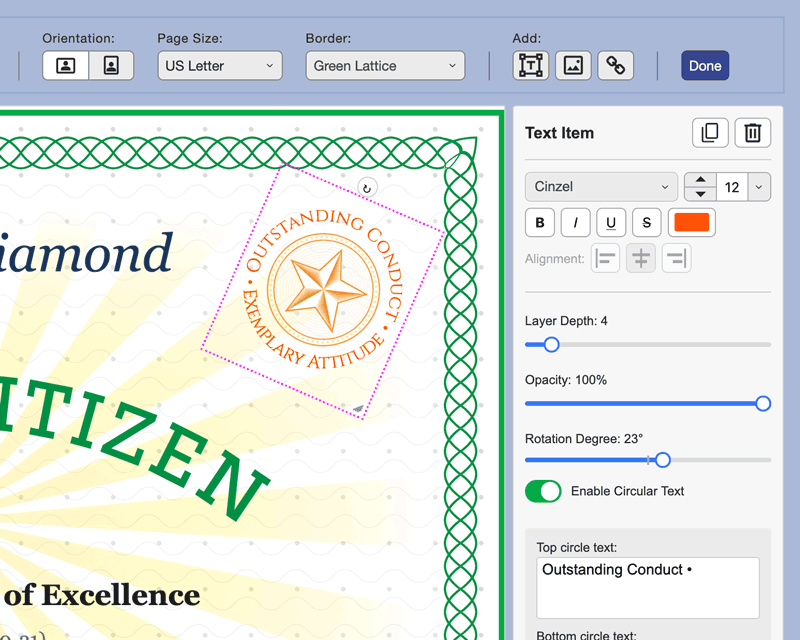The image size is (800, 640).
Task: Click the resize handle on the seal selection
Action: coord(358,408)
